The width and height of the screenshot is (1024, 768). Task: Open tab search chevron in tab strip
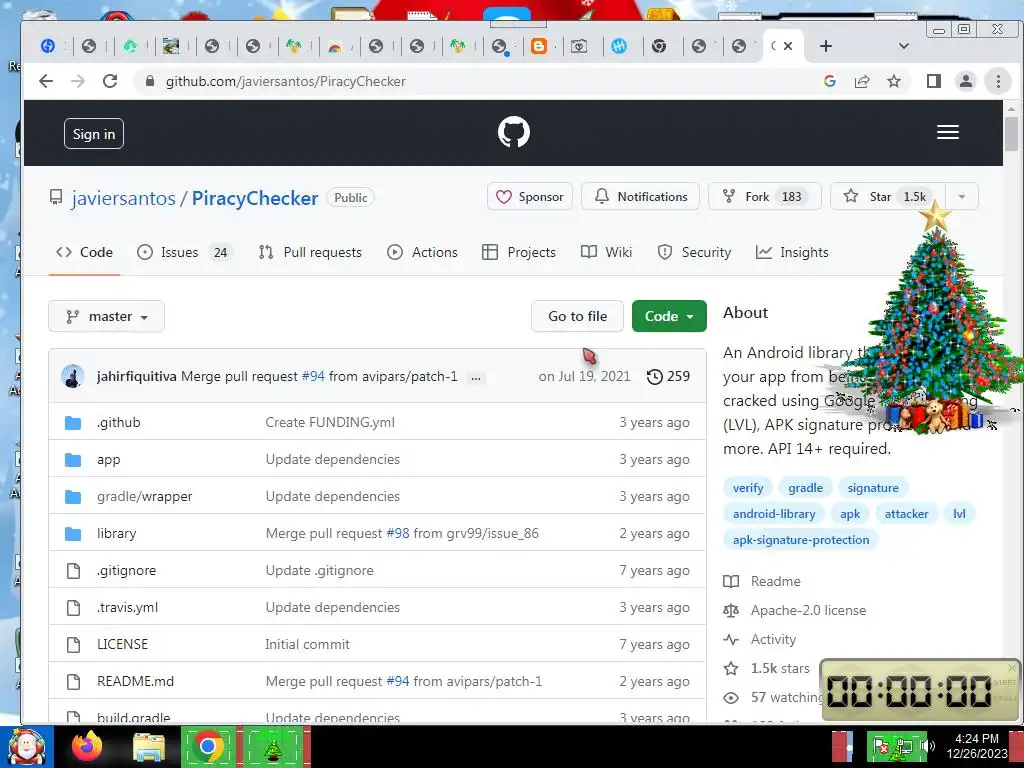click(x=904, y=46)
